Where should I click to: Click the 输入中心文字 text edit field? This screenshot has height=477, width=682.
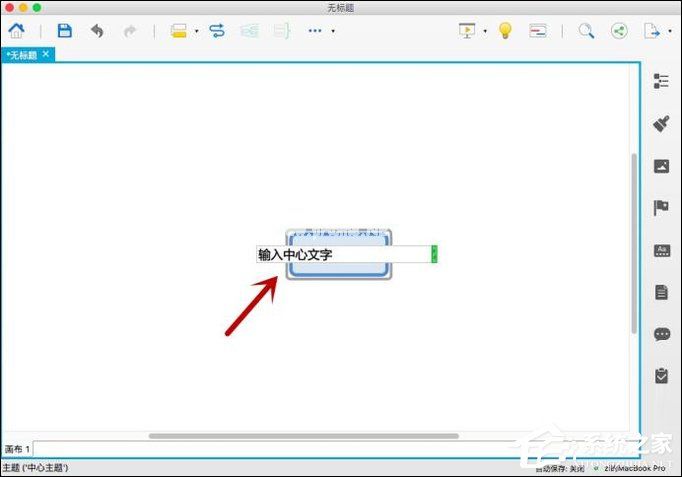point(342,255)
